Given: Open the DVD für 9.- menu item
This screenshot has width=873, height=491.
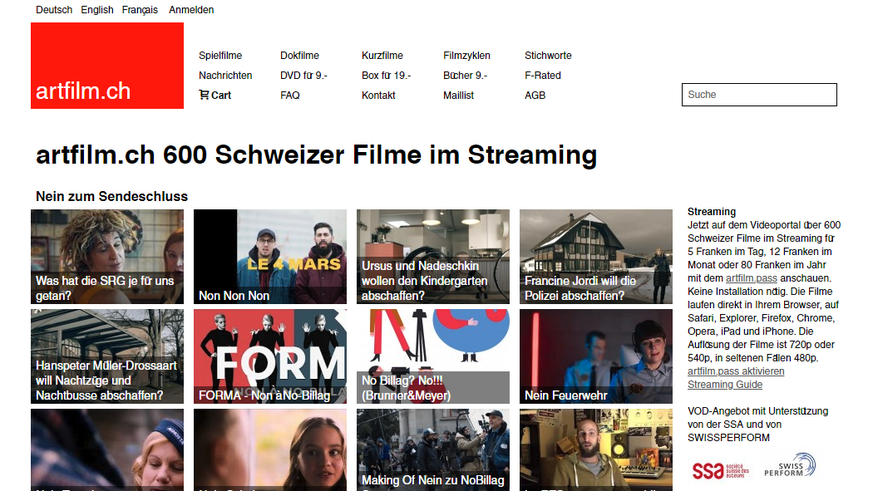Looking at the screenshot, I should pos(303,75).
